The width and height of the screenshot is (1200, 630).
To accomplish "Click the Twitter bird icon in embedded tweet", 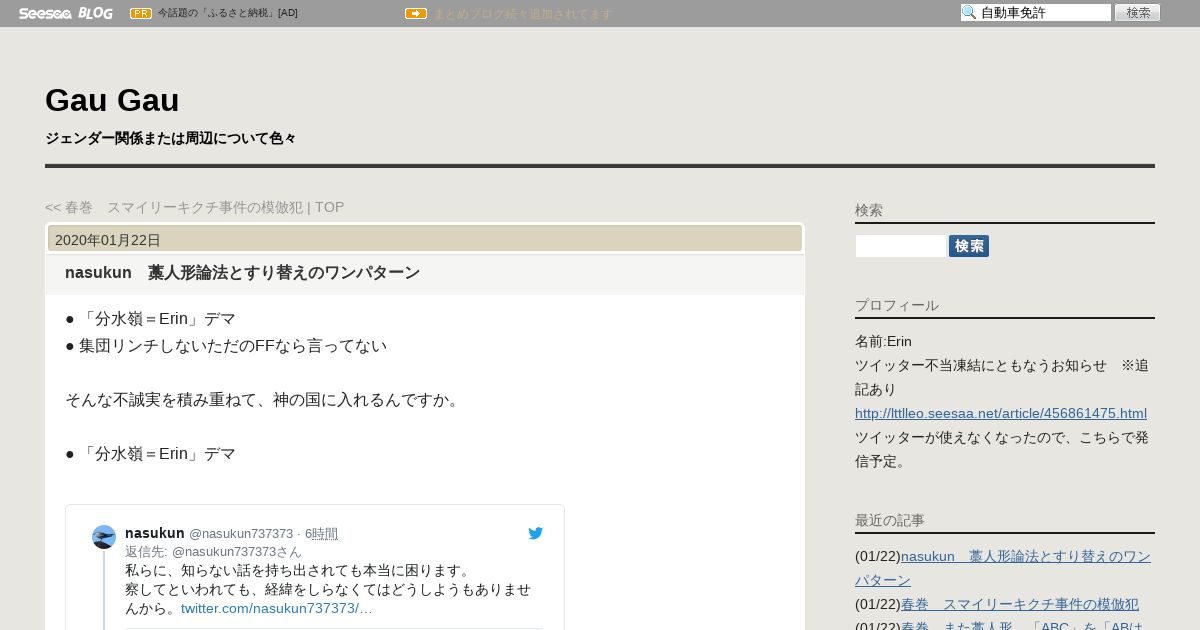I will click(x=536, y=533).
